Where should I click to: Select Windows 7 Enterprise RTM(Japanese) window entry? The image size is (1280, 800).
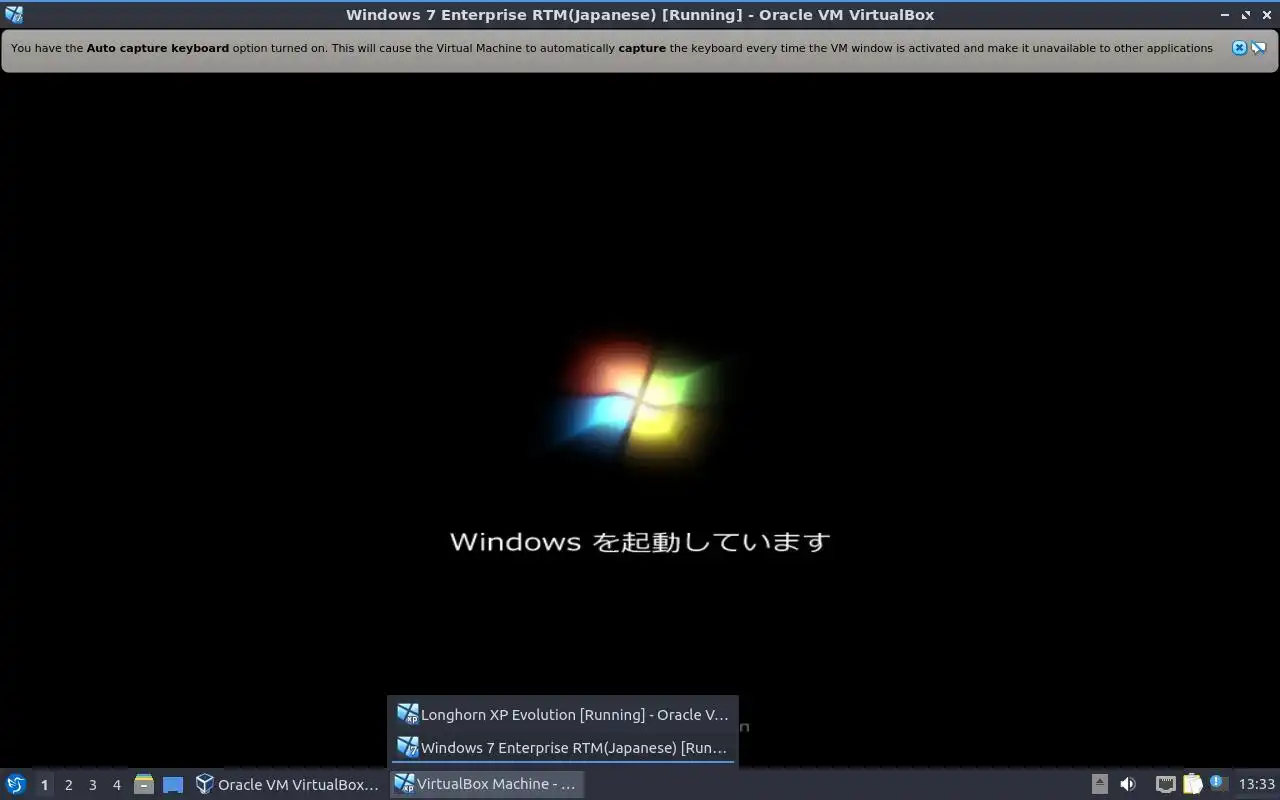[x=563, y=747]
